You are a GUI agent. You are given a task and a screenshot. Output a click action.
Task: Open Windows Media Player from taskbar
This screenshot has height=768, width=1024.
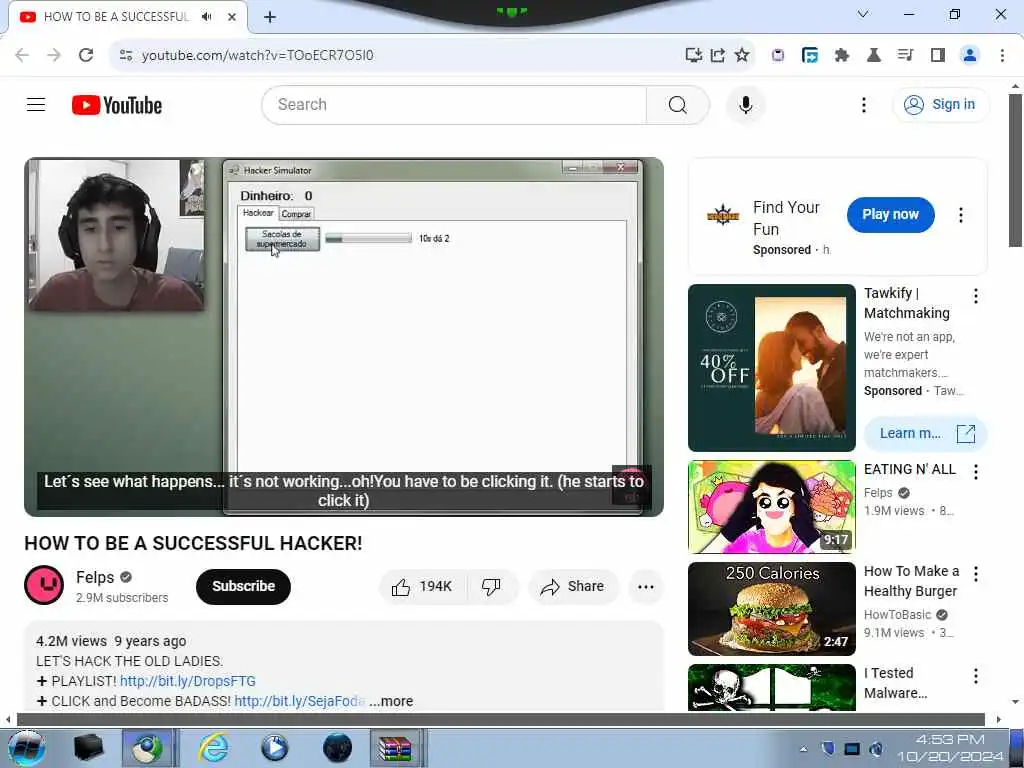pos(274,748)
